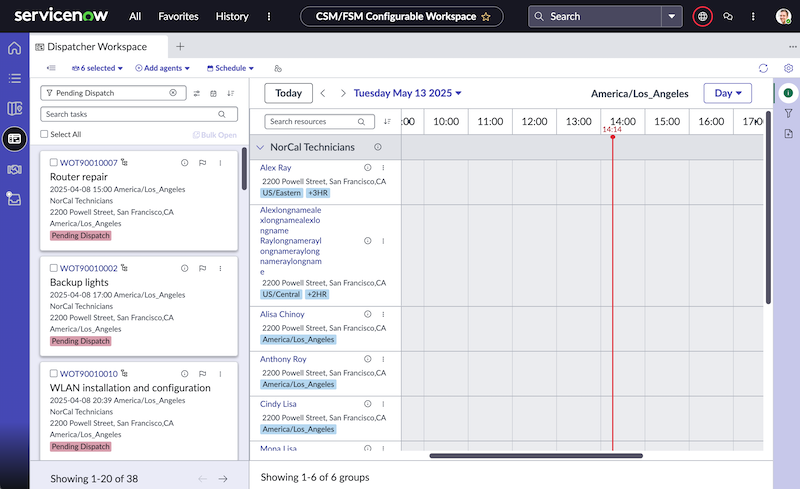
Task: Open the Cindy Lisa agent link
Action: point(278,404)
